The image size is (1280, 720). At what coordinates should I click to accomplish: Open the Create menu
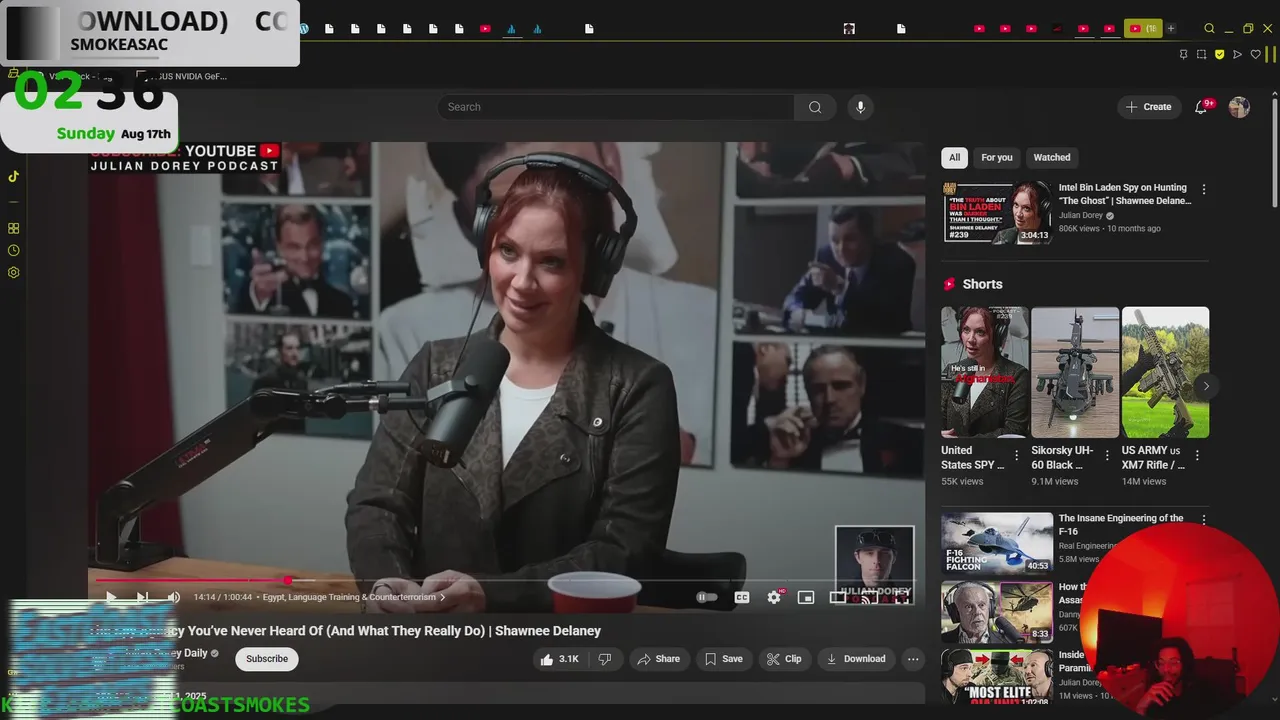tap(1148, 107)
